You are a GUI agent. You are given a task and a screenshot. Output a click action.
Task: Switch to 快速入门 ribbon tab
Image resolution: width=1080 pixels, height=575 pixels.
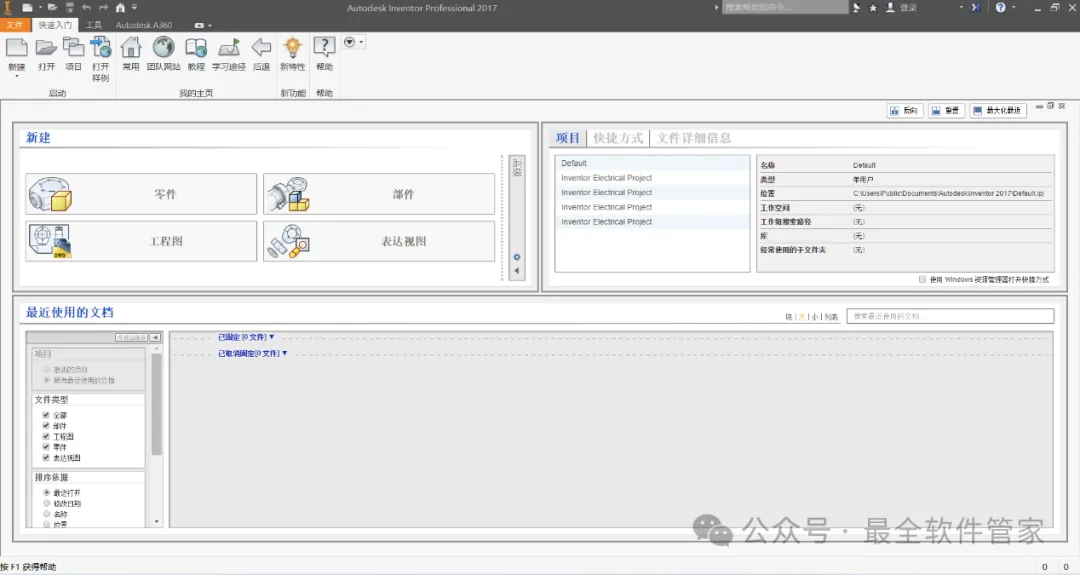tap(54, 25)
